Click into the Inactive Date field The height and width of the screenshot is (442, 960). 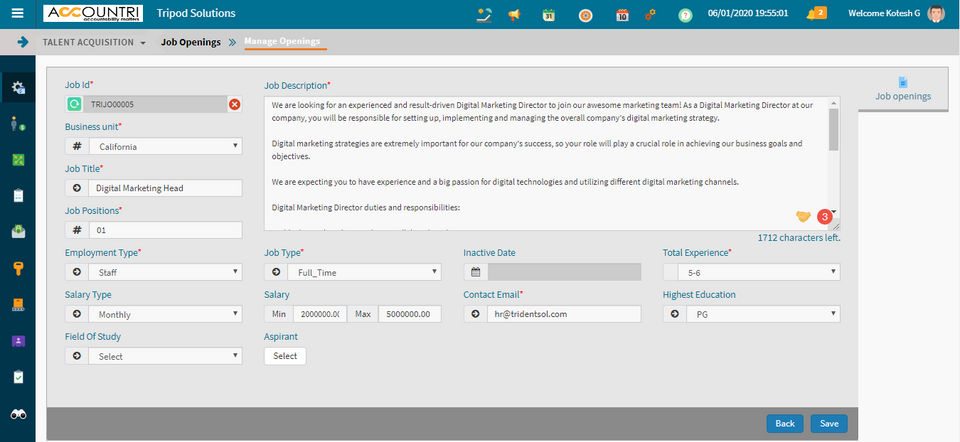click(564, 272)
